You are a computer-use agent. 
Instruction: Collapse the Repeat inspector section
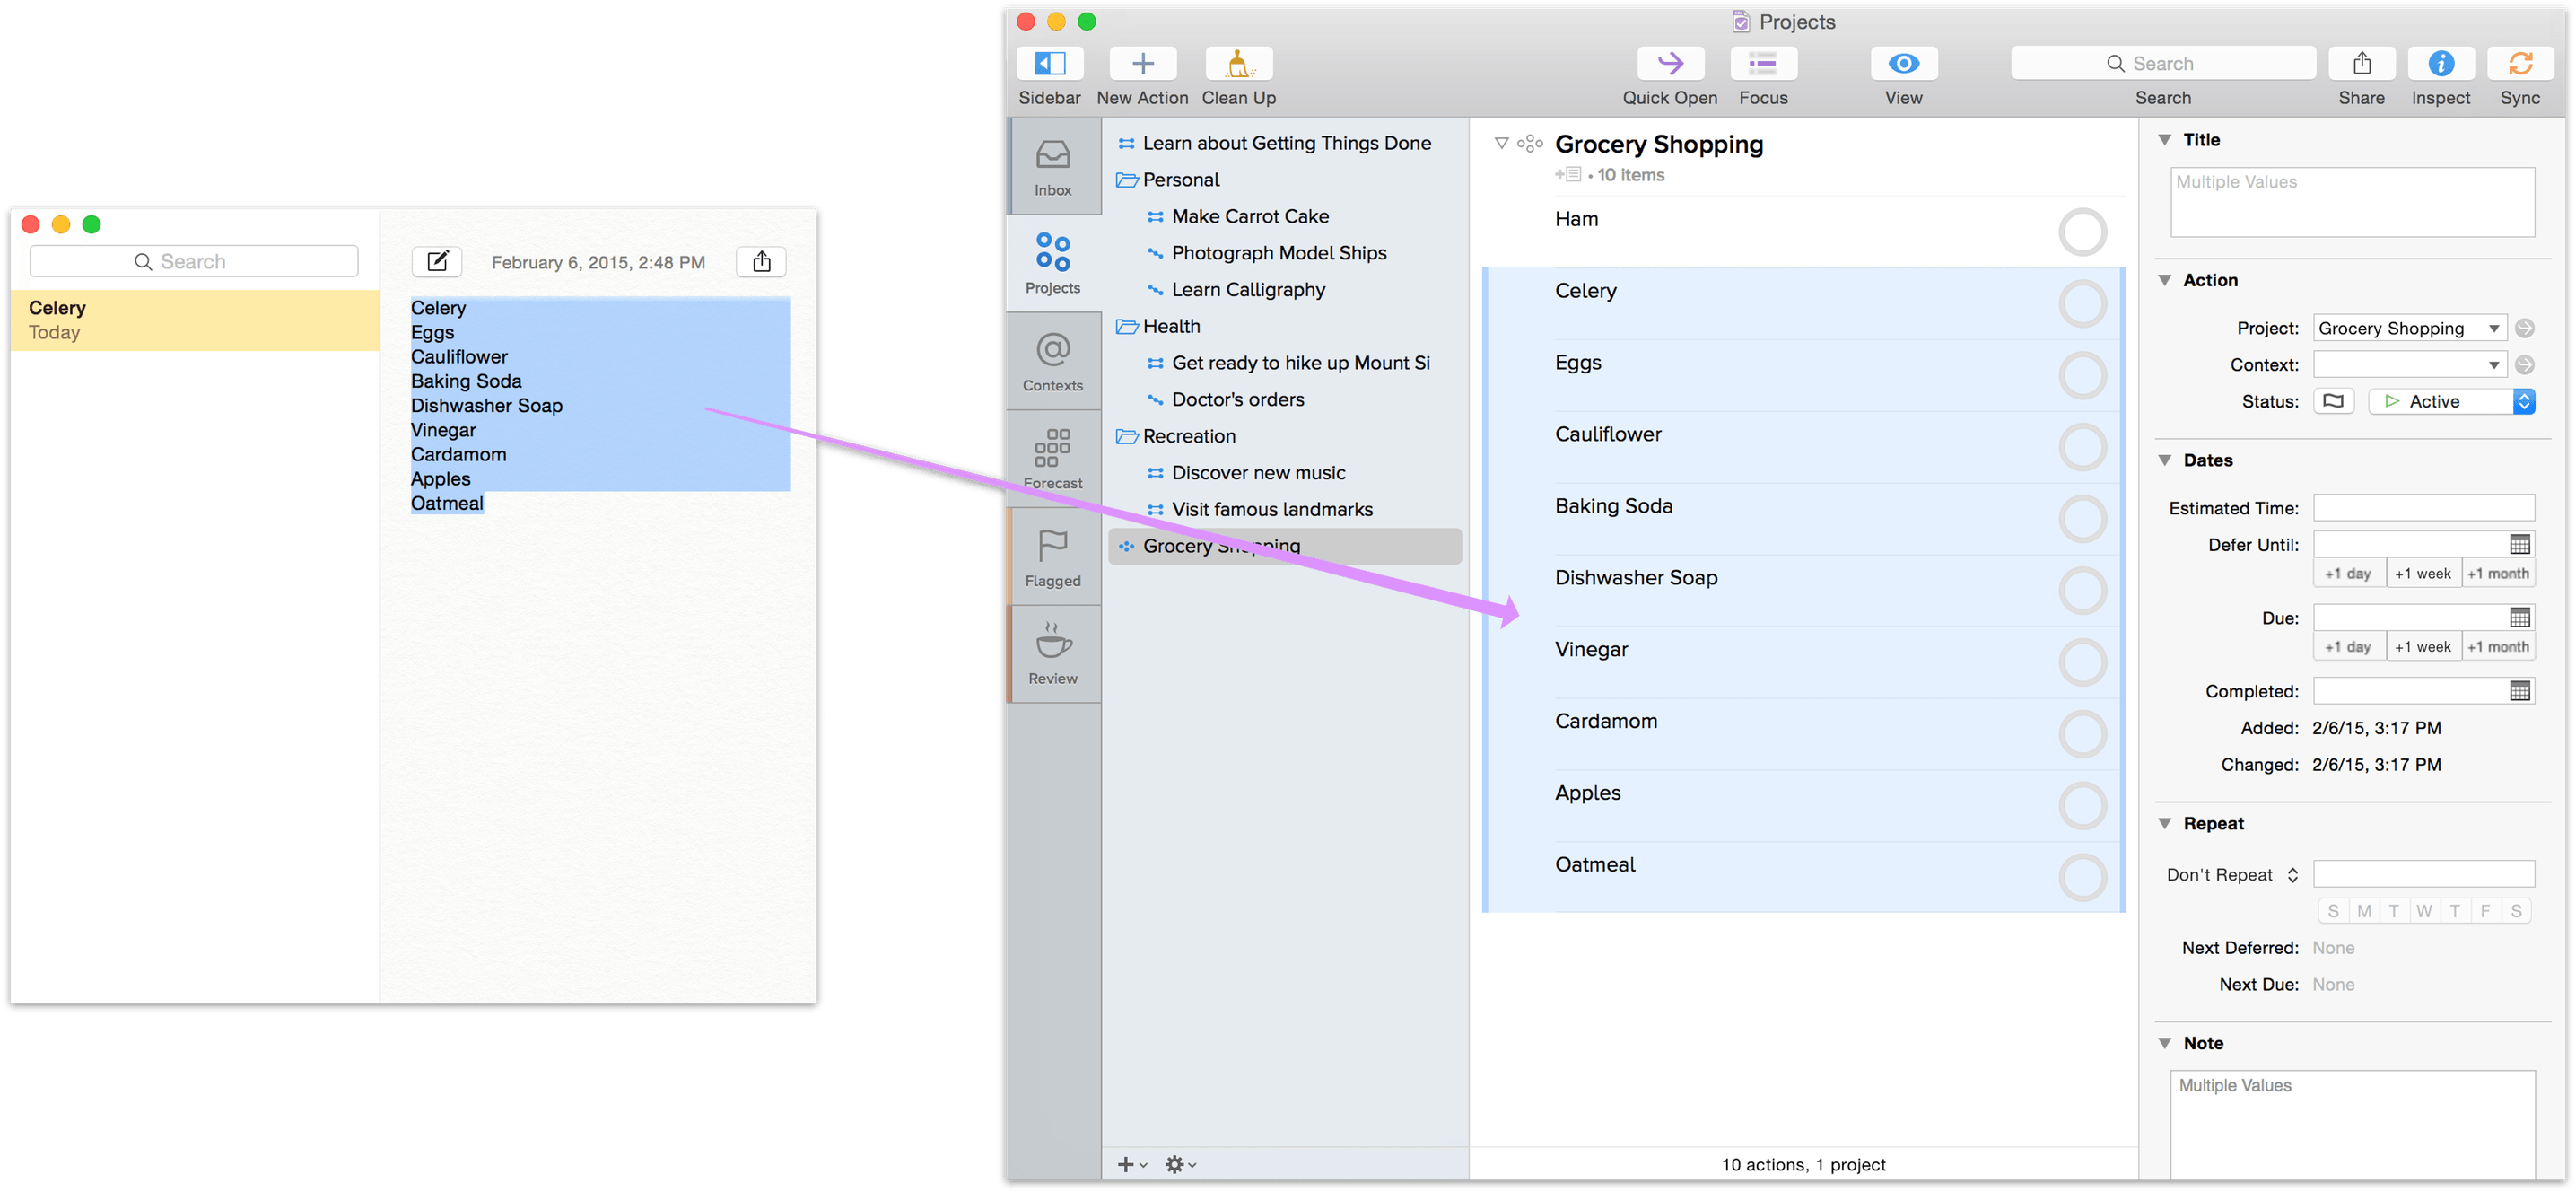2164,824
